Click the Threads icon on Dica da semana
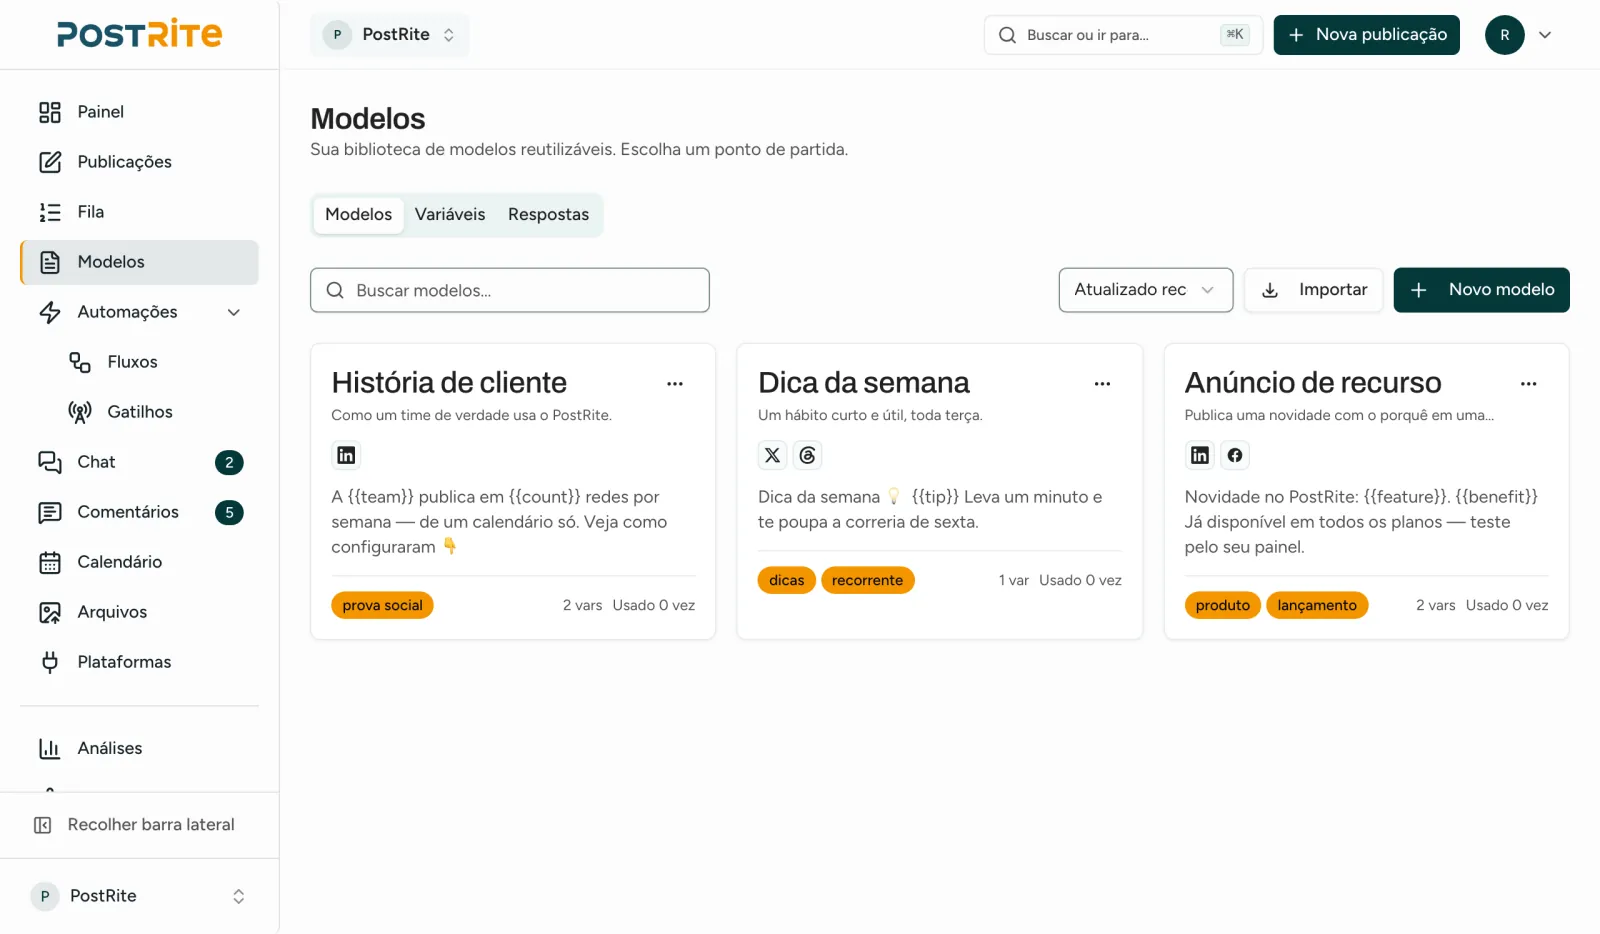 coord(808,456)
